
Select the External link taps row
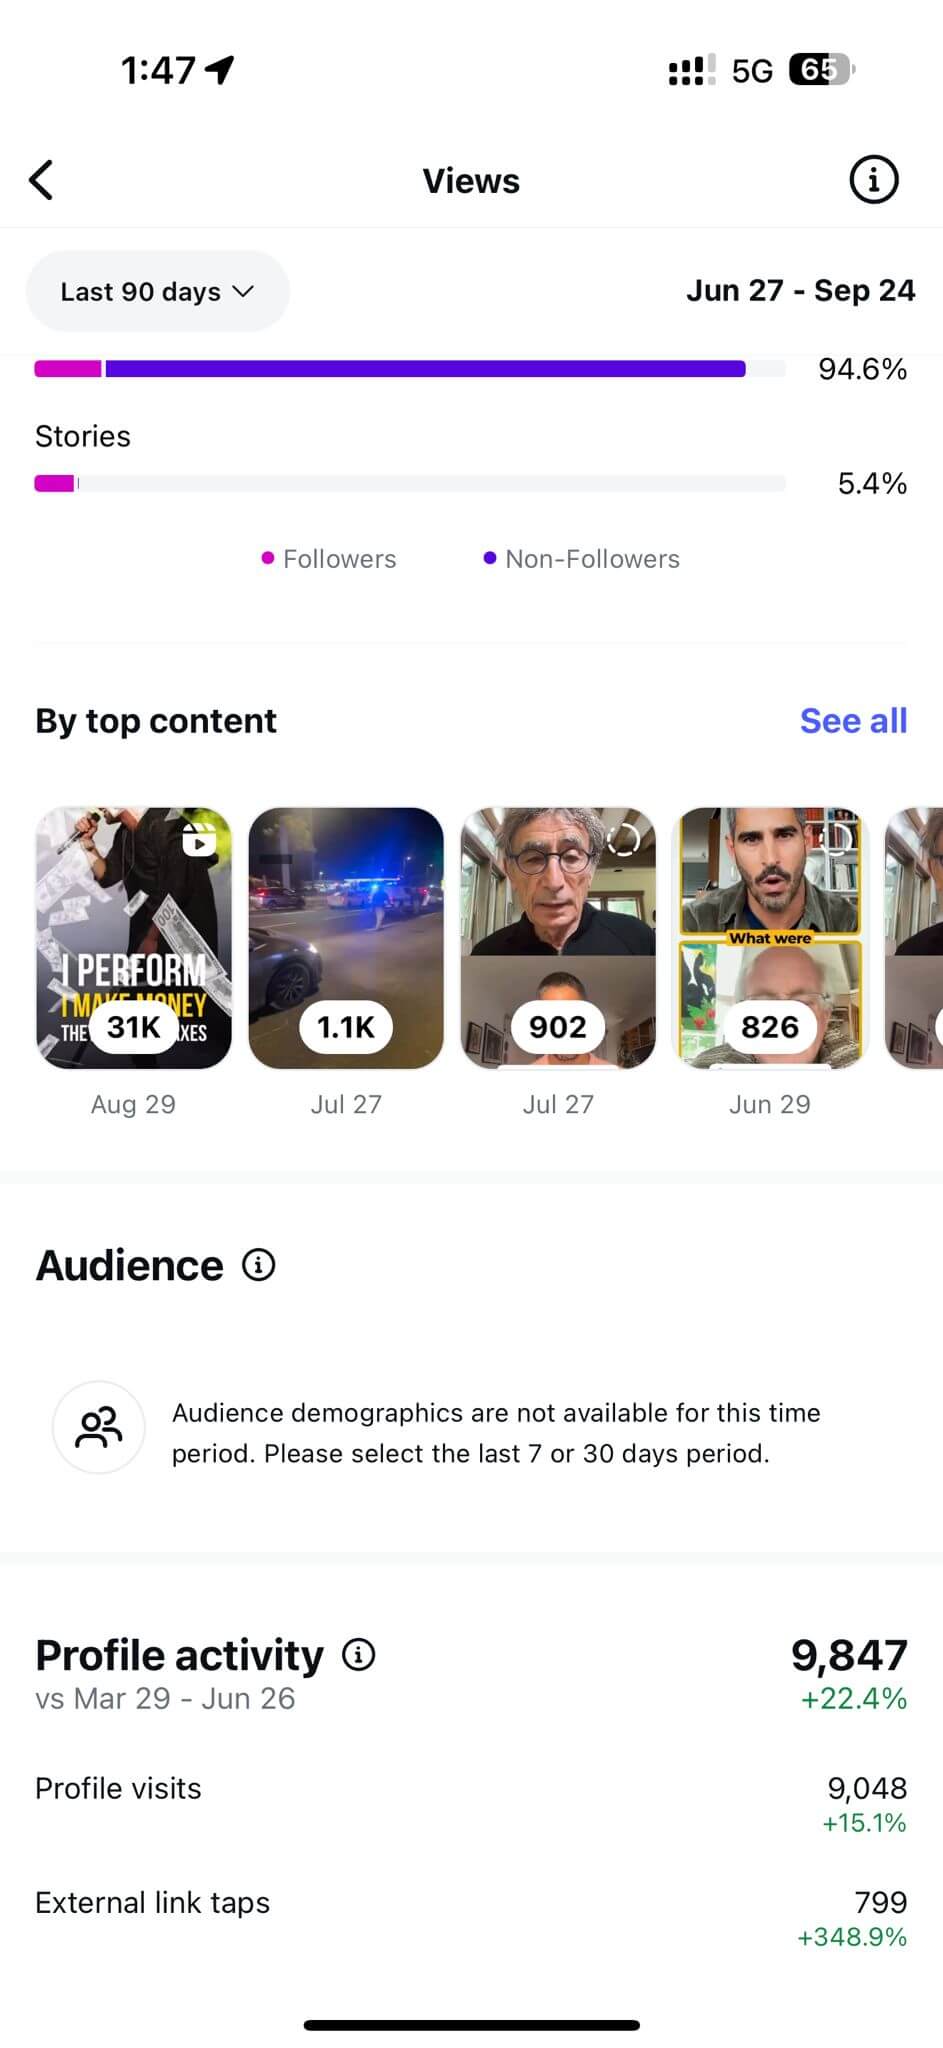pyautogui.click(x=471, y=1916)
